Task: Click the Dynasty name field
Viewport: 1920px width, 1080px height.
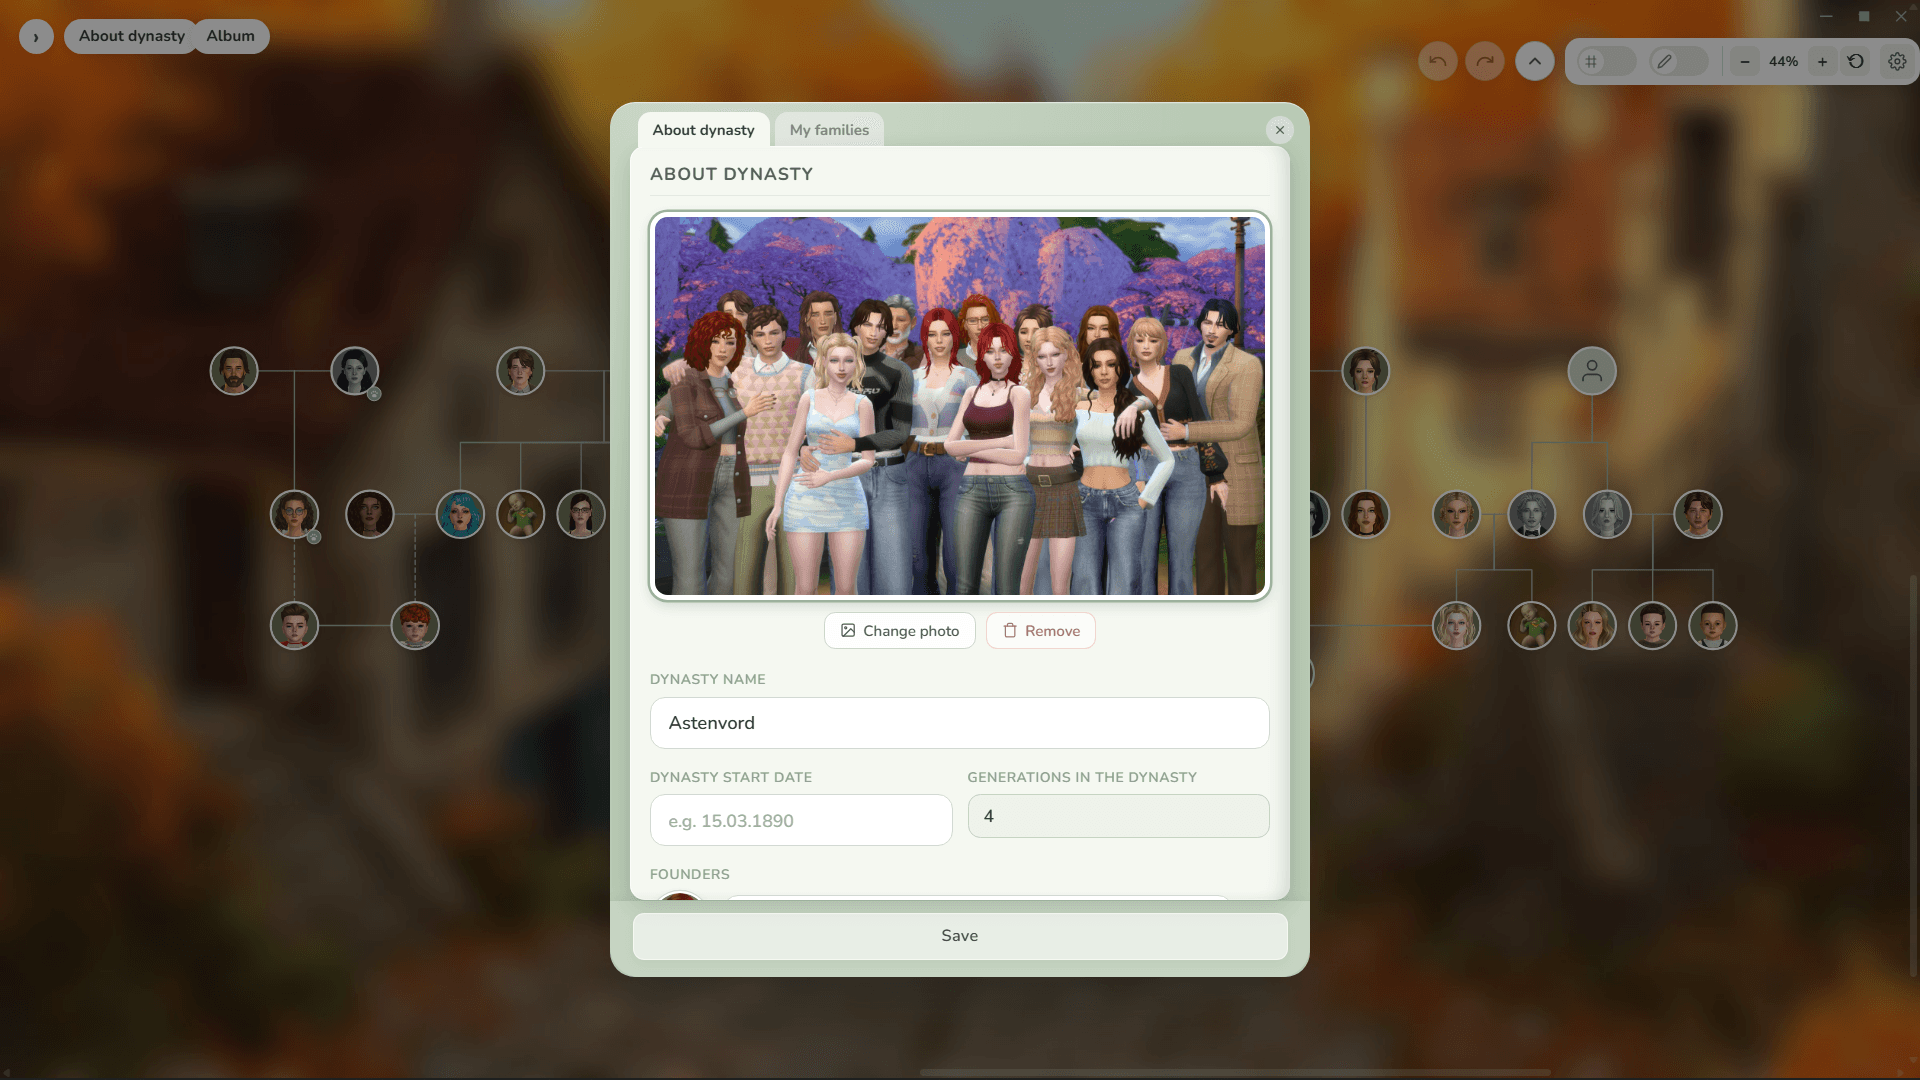Action: click(x=960, y=723)
